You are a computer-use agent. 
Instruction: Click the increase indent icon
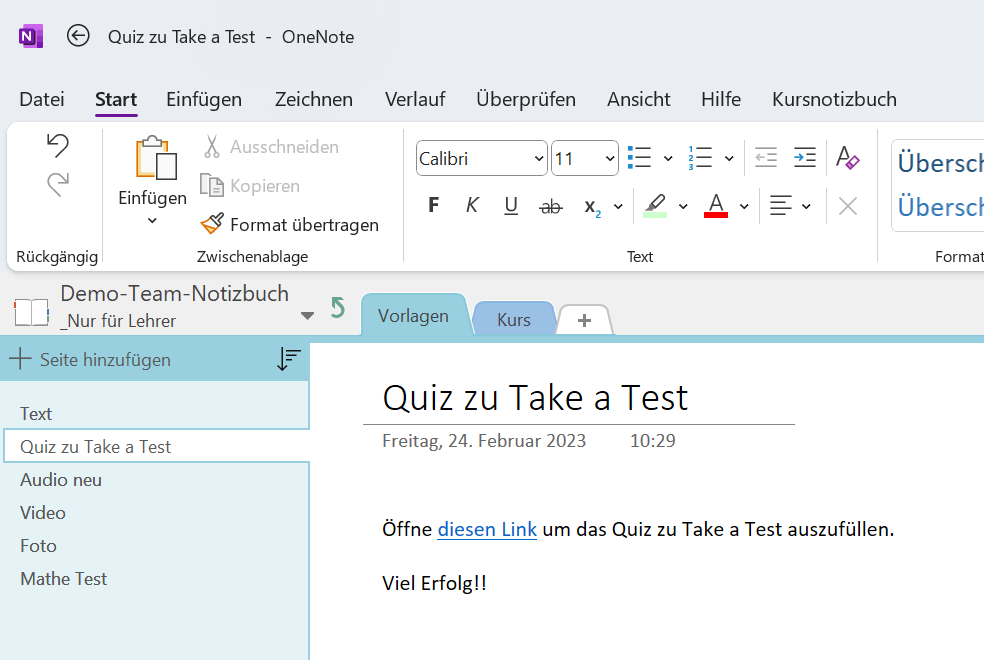coord(805,158)
